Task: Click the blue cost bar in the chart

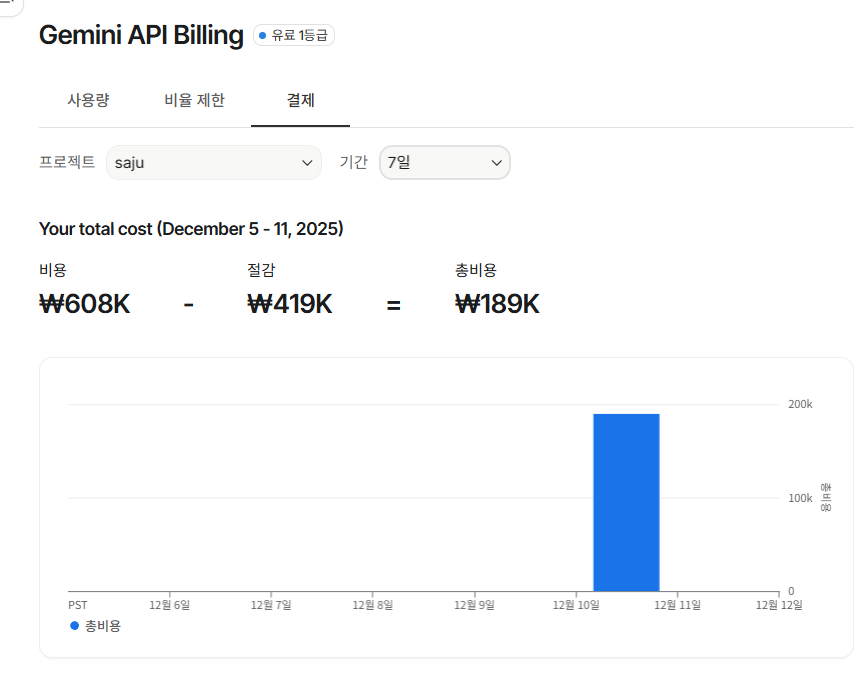Action: [626, 502]
